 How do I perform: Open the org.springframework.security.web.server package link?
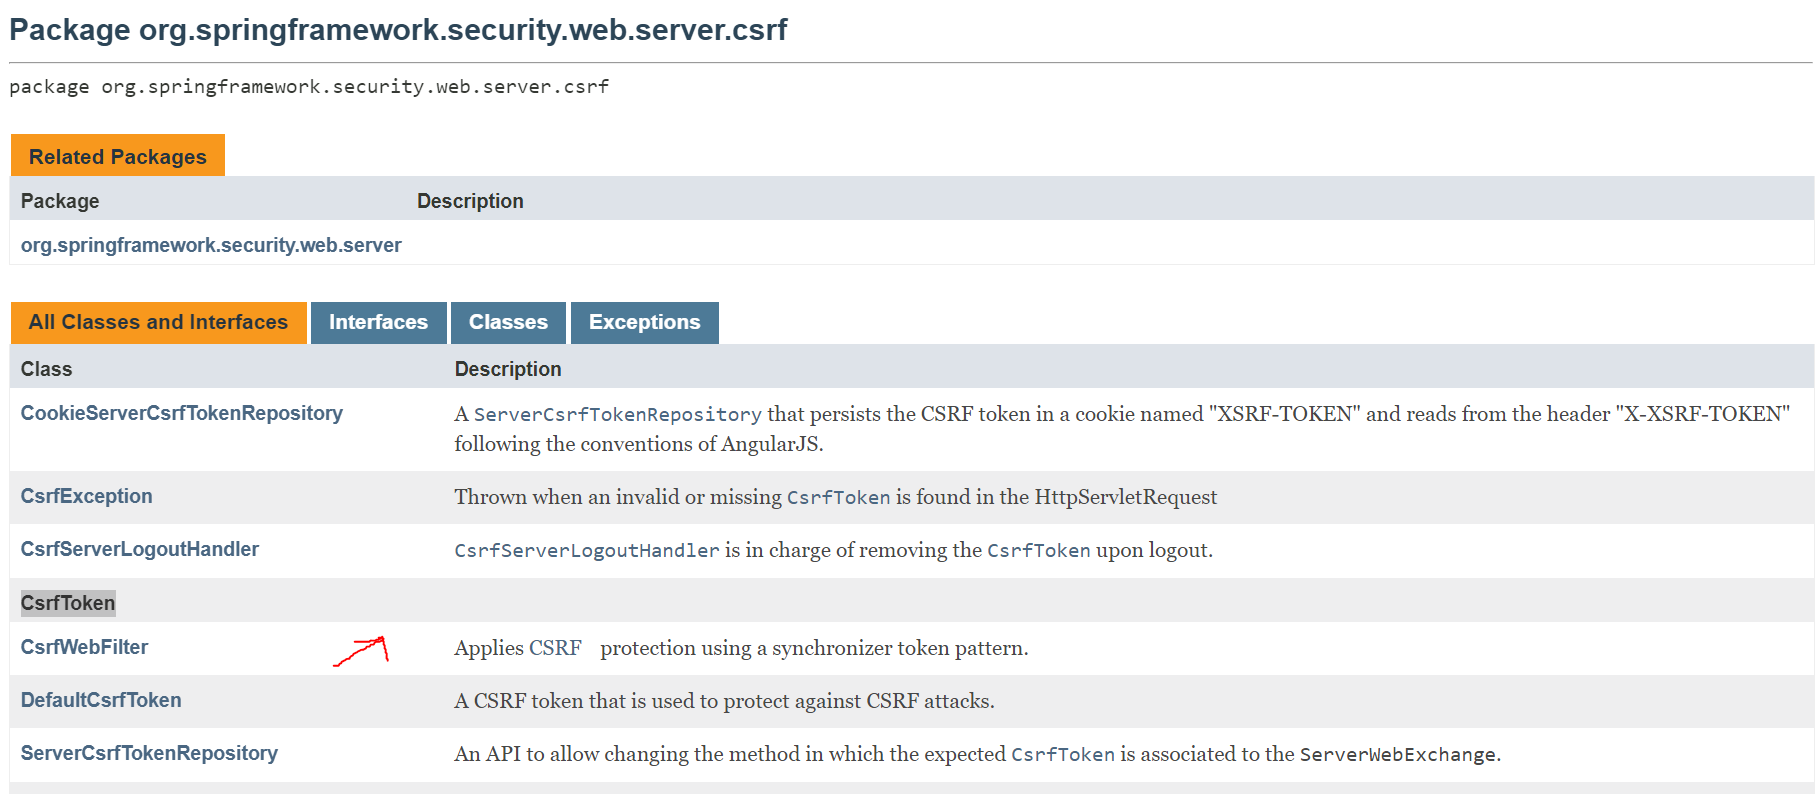(211, 245)
